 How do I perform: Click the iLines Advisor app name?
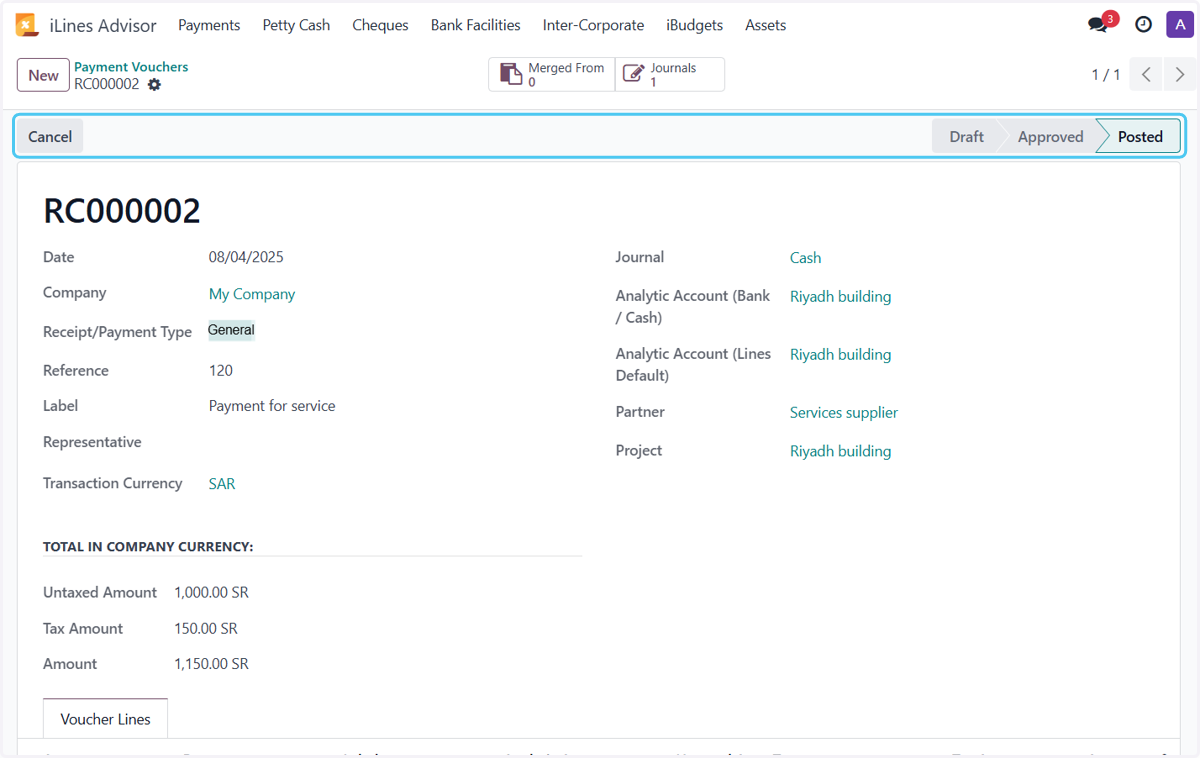pos(103,26)
